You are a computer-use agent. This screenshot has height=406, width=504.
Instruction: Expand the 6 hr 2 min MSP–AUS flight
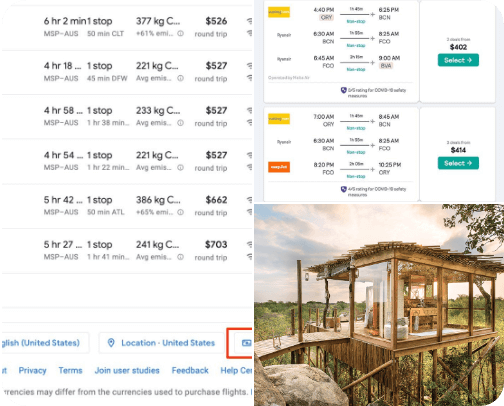click(127, 27)
